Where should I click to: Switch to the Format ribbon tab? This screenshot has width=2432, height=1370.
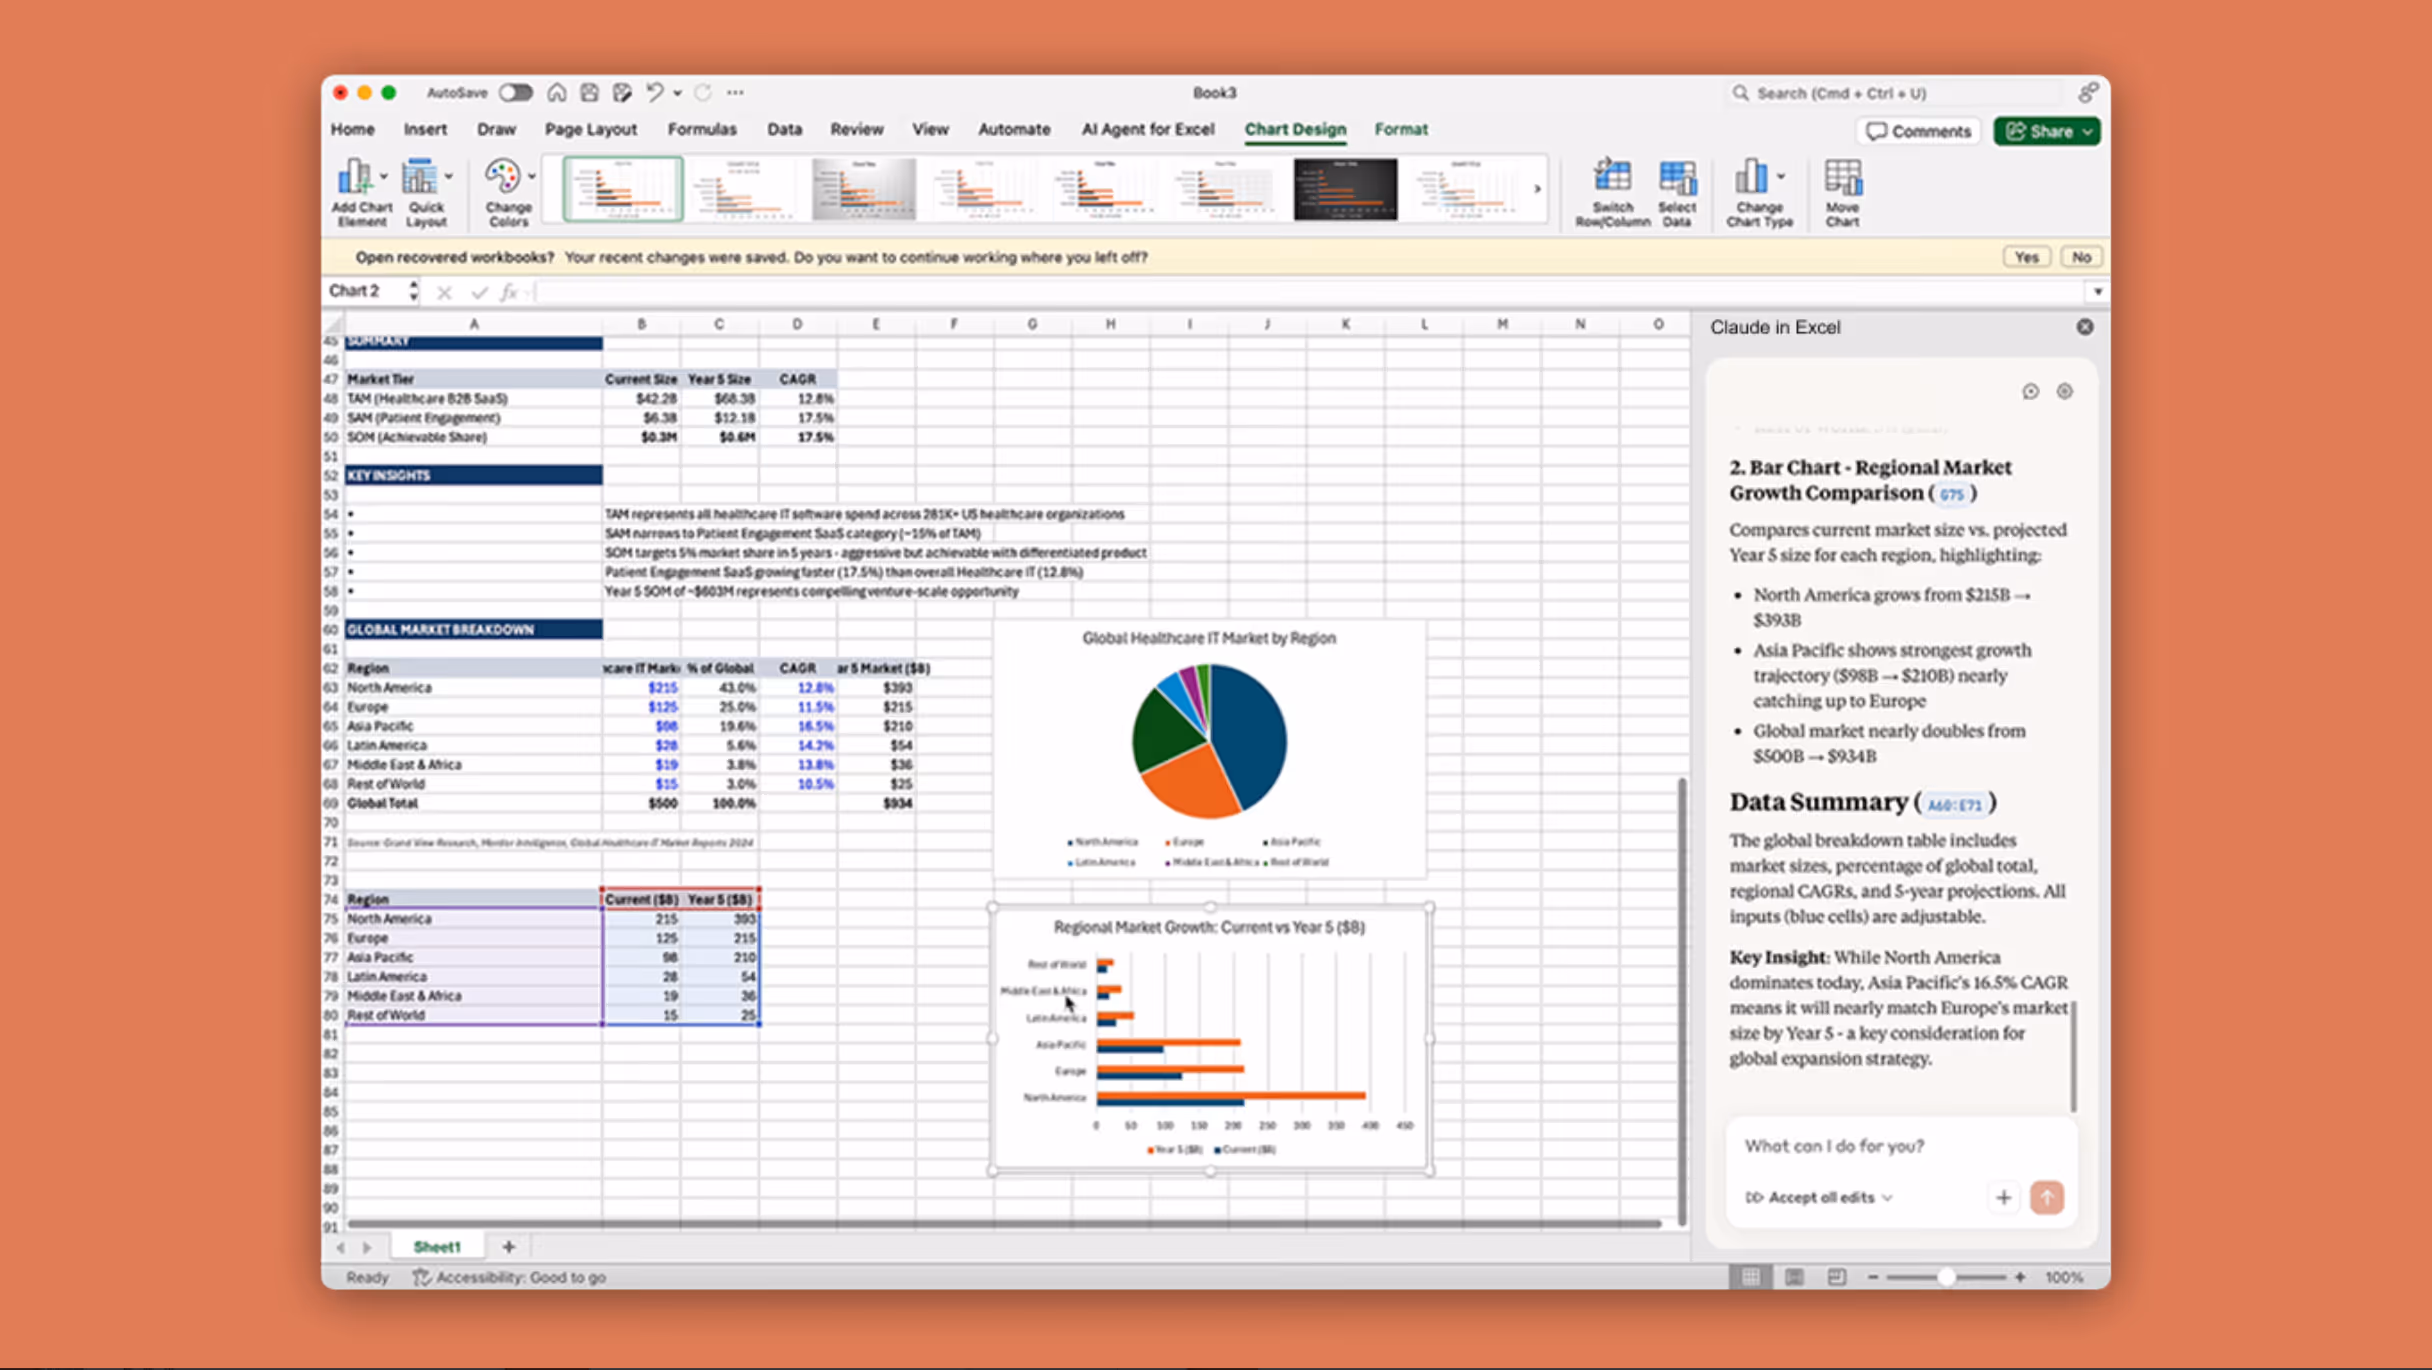tap(1401, 129)
